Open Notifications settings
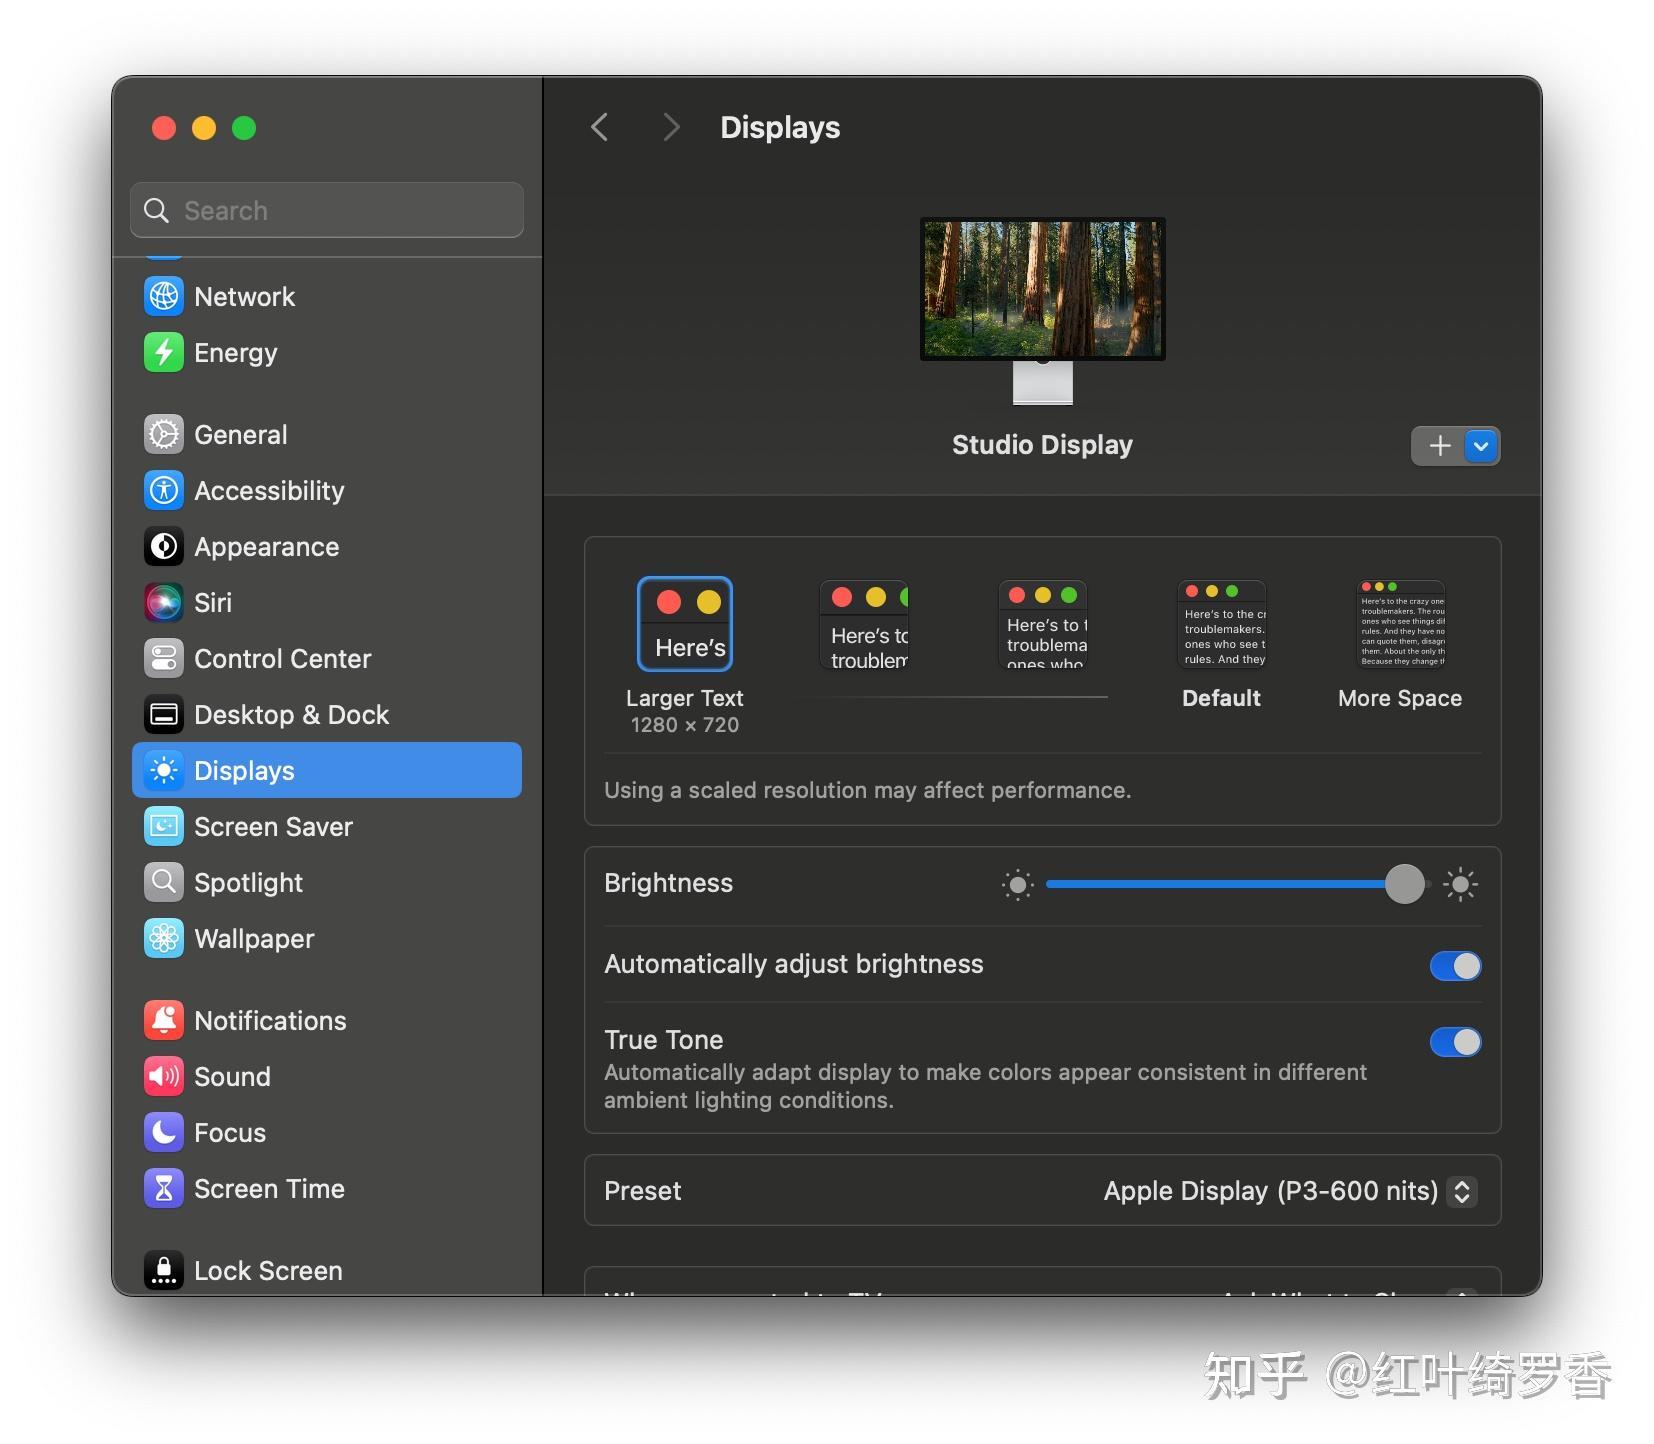 [x=270, y=1020]
